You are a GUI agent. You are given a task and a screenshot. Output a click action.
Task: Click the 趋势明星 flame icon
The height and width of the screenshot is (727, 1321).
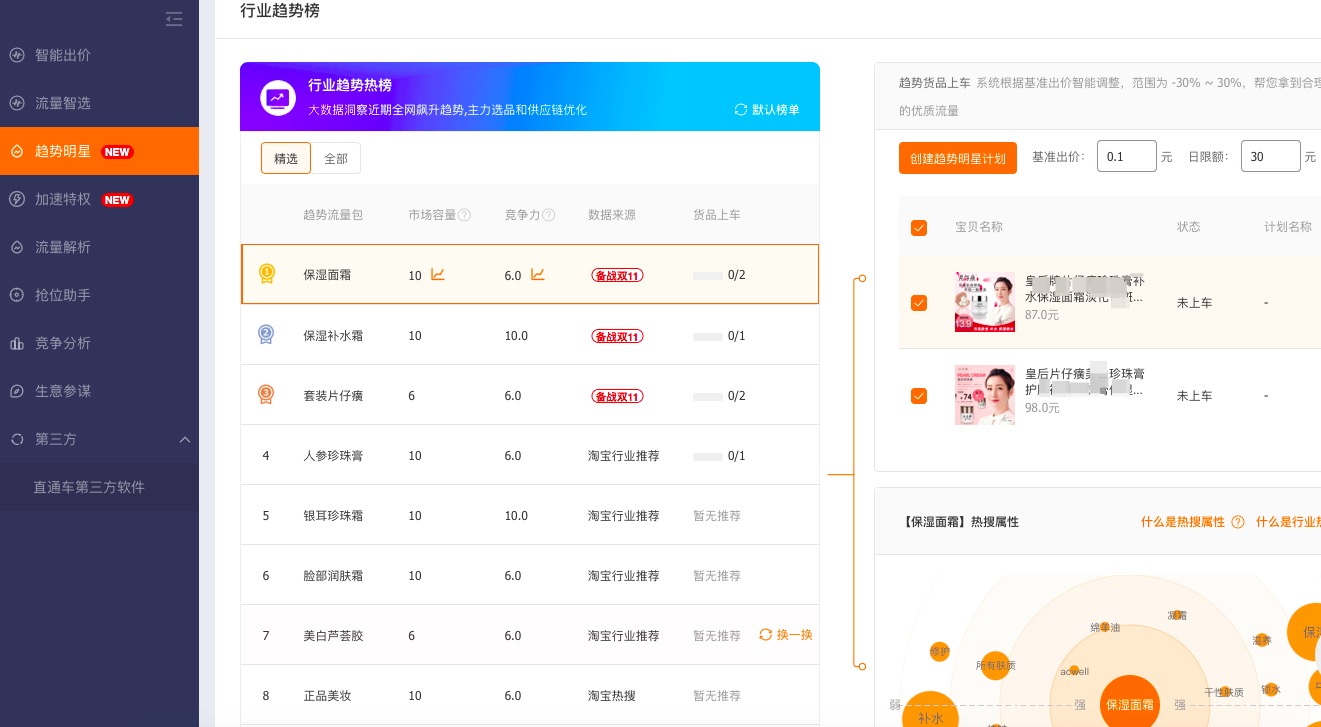17,152
